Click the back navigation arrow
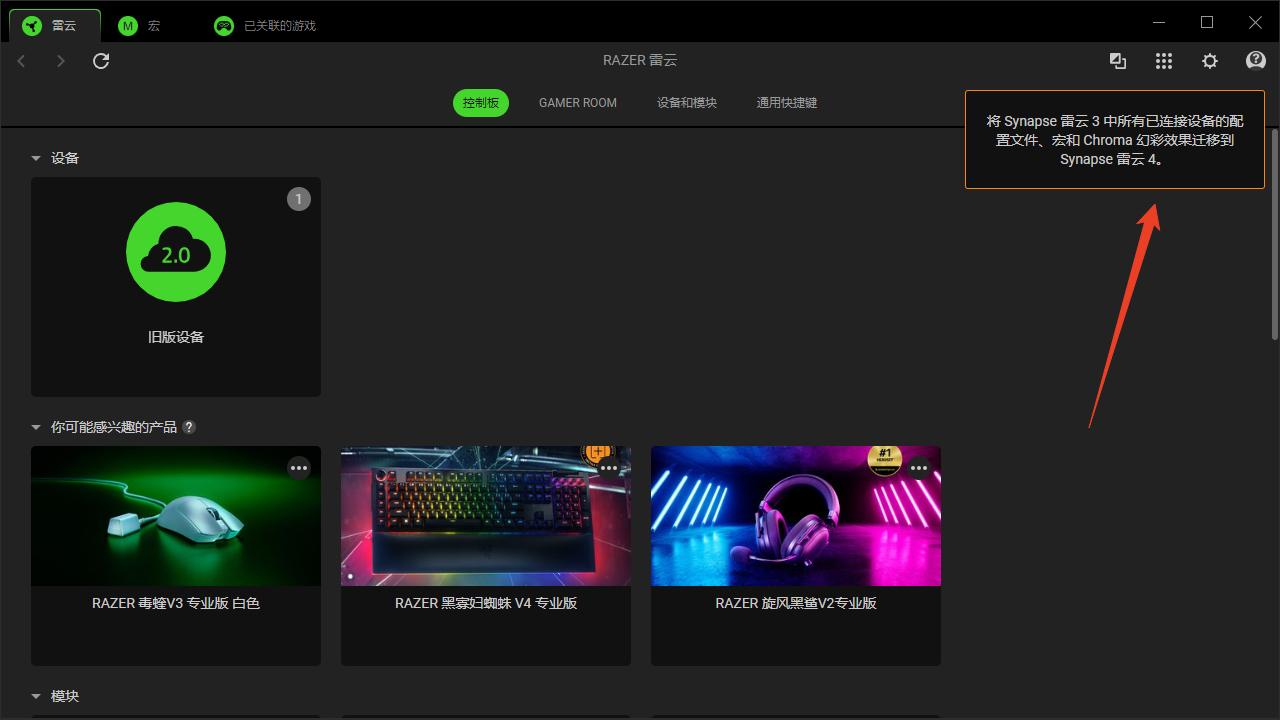This screenshot has width=1280, height=720. tap(22, 61)
